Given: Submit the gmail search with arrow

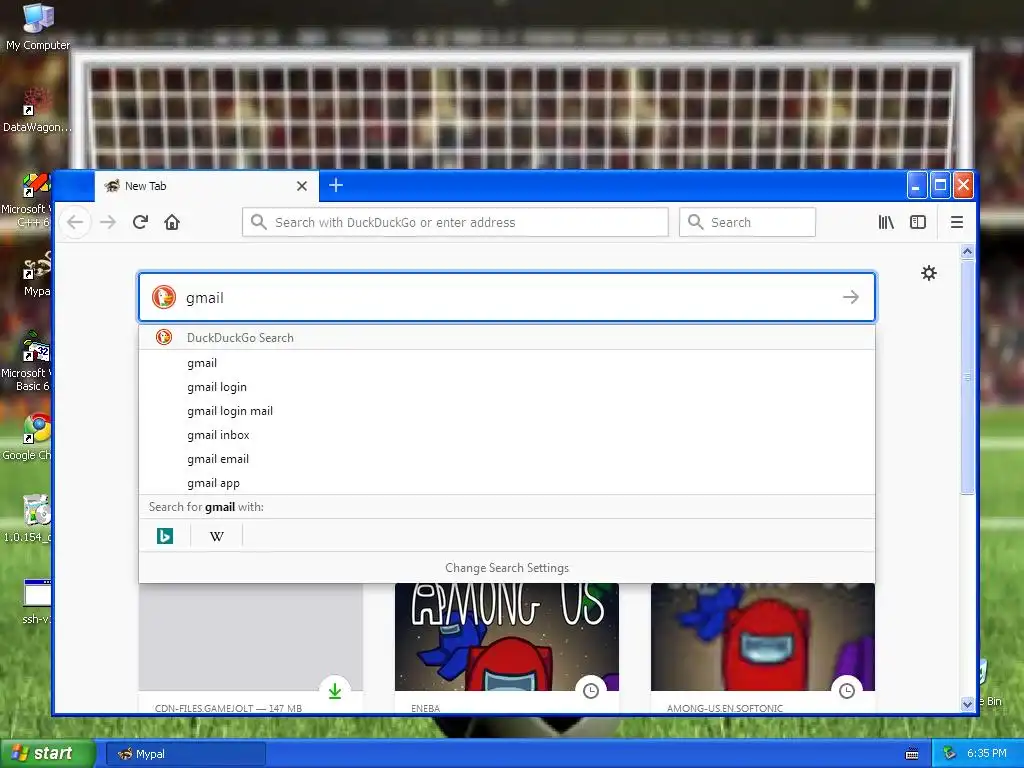Looking at the screenshot, I should 850,297.
